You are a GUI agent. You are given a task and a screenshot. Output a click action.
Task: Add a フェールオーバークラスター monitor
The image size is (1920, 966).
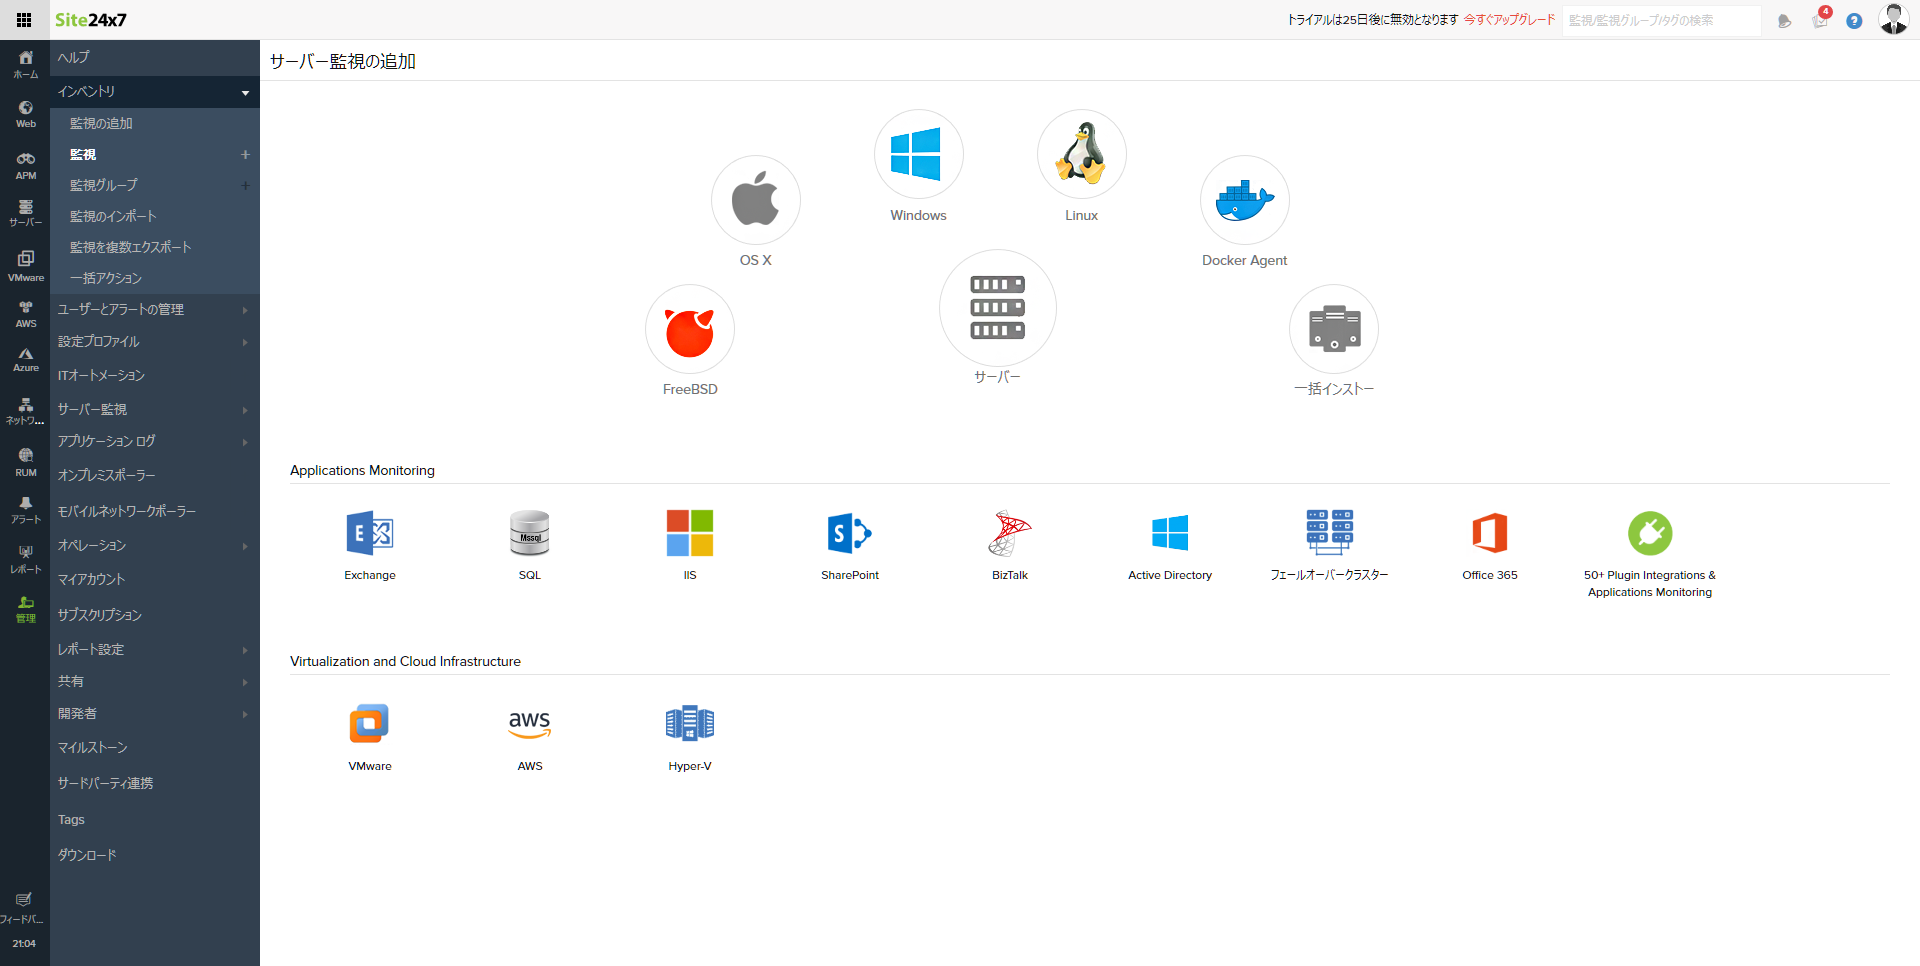coord(1330,533)
